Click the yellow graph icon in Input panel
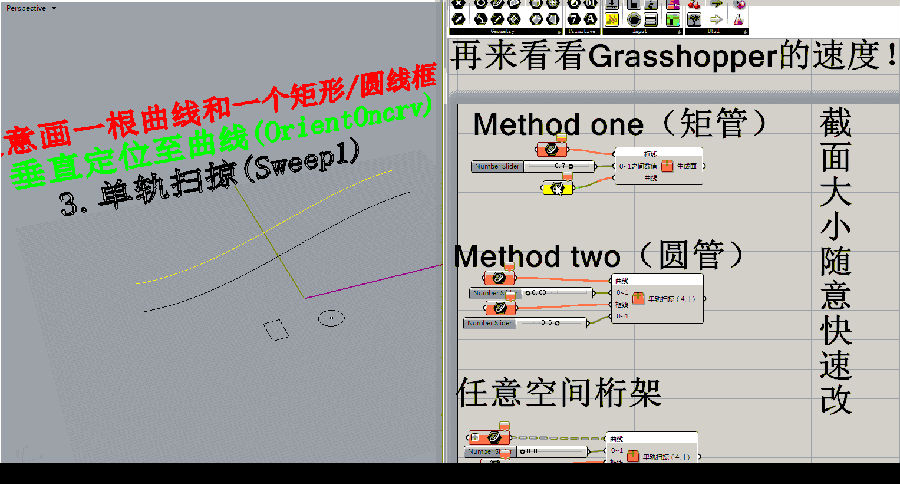Screen dimensions: 900x484 point(612,20)
